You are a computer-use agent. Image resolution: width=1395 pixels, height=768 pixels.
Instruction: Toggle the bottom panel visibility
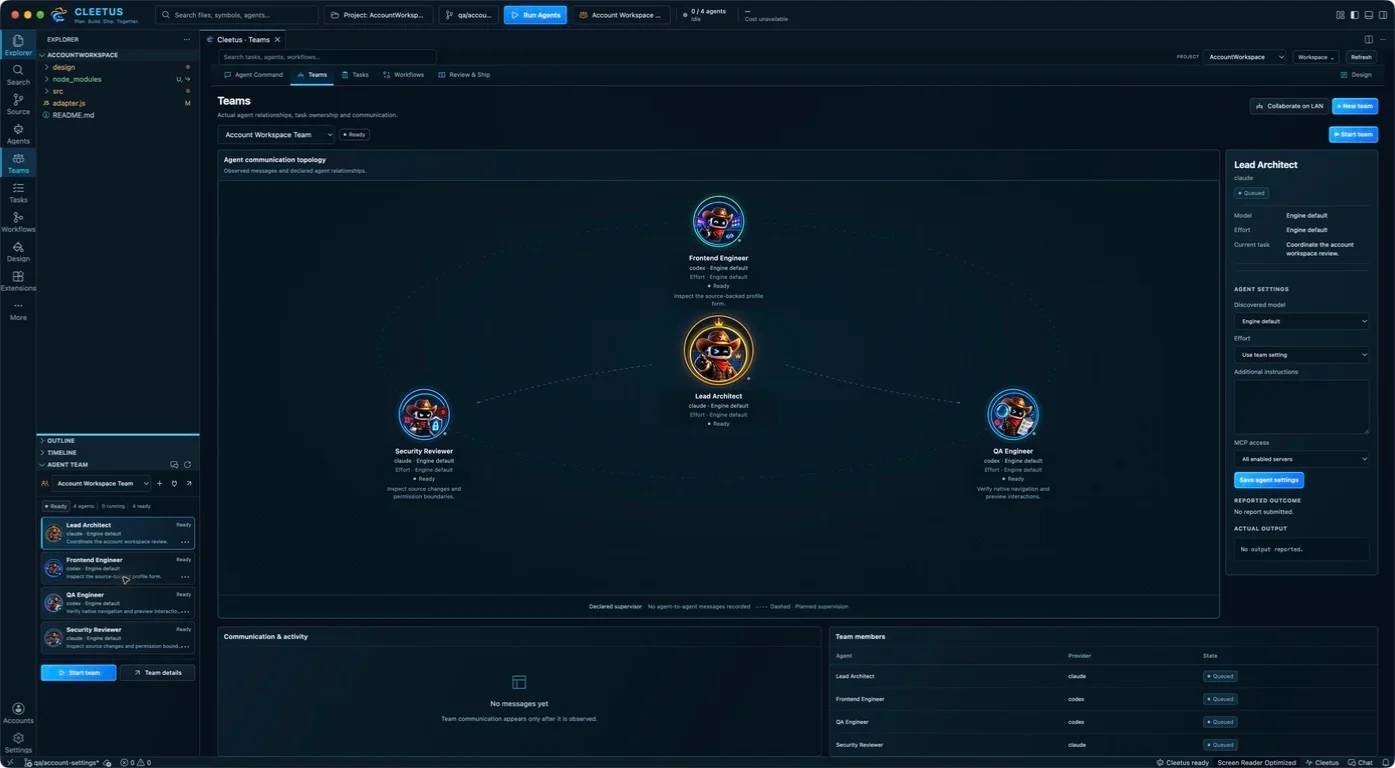click(1369, 15)
